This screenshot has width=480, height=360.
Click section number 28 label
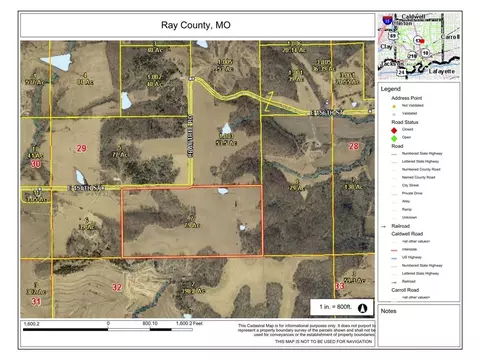tap(353, 146)
